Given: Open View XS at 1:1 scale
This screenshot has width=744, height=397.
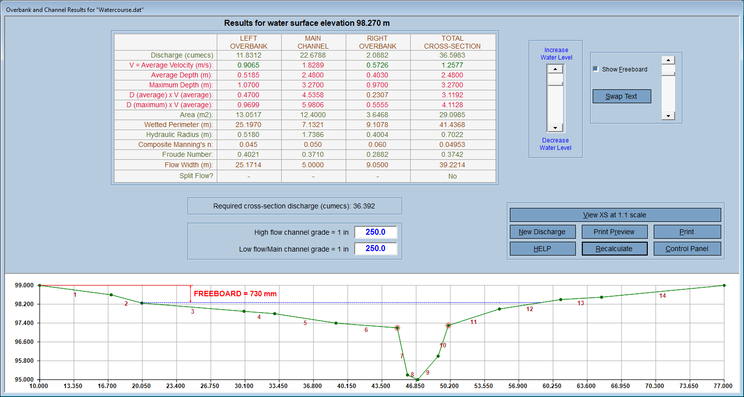Looking at the screenshot, I should (x=615, y=215).
